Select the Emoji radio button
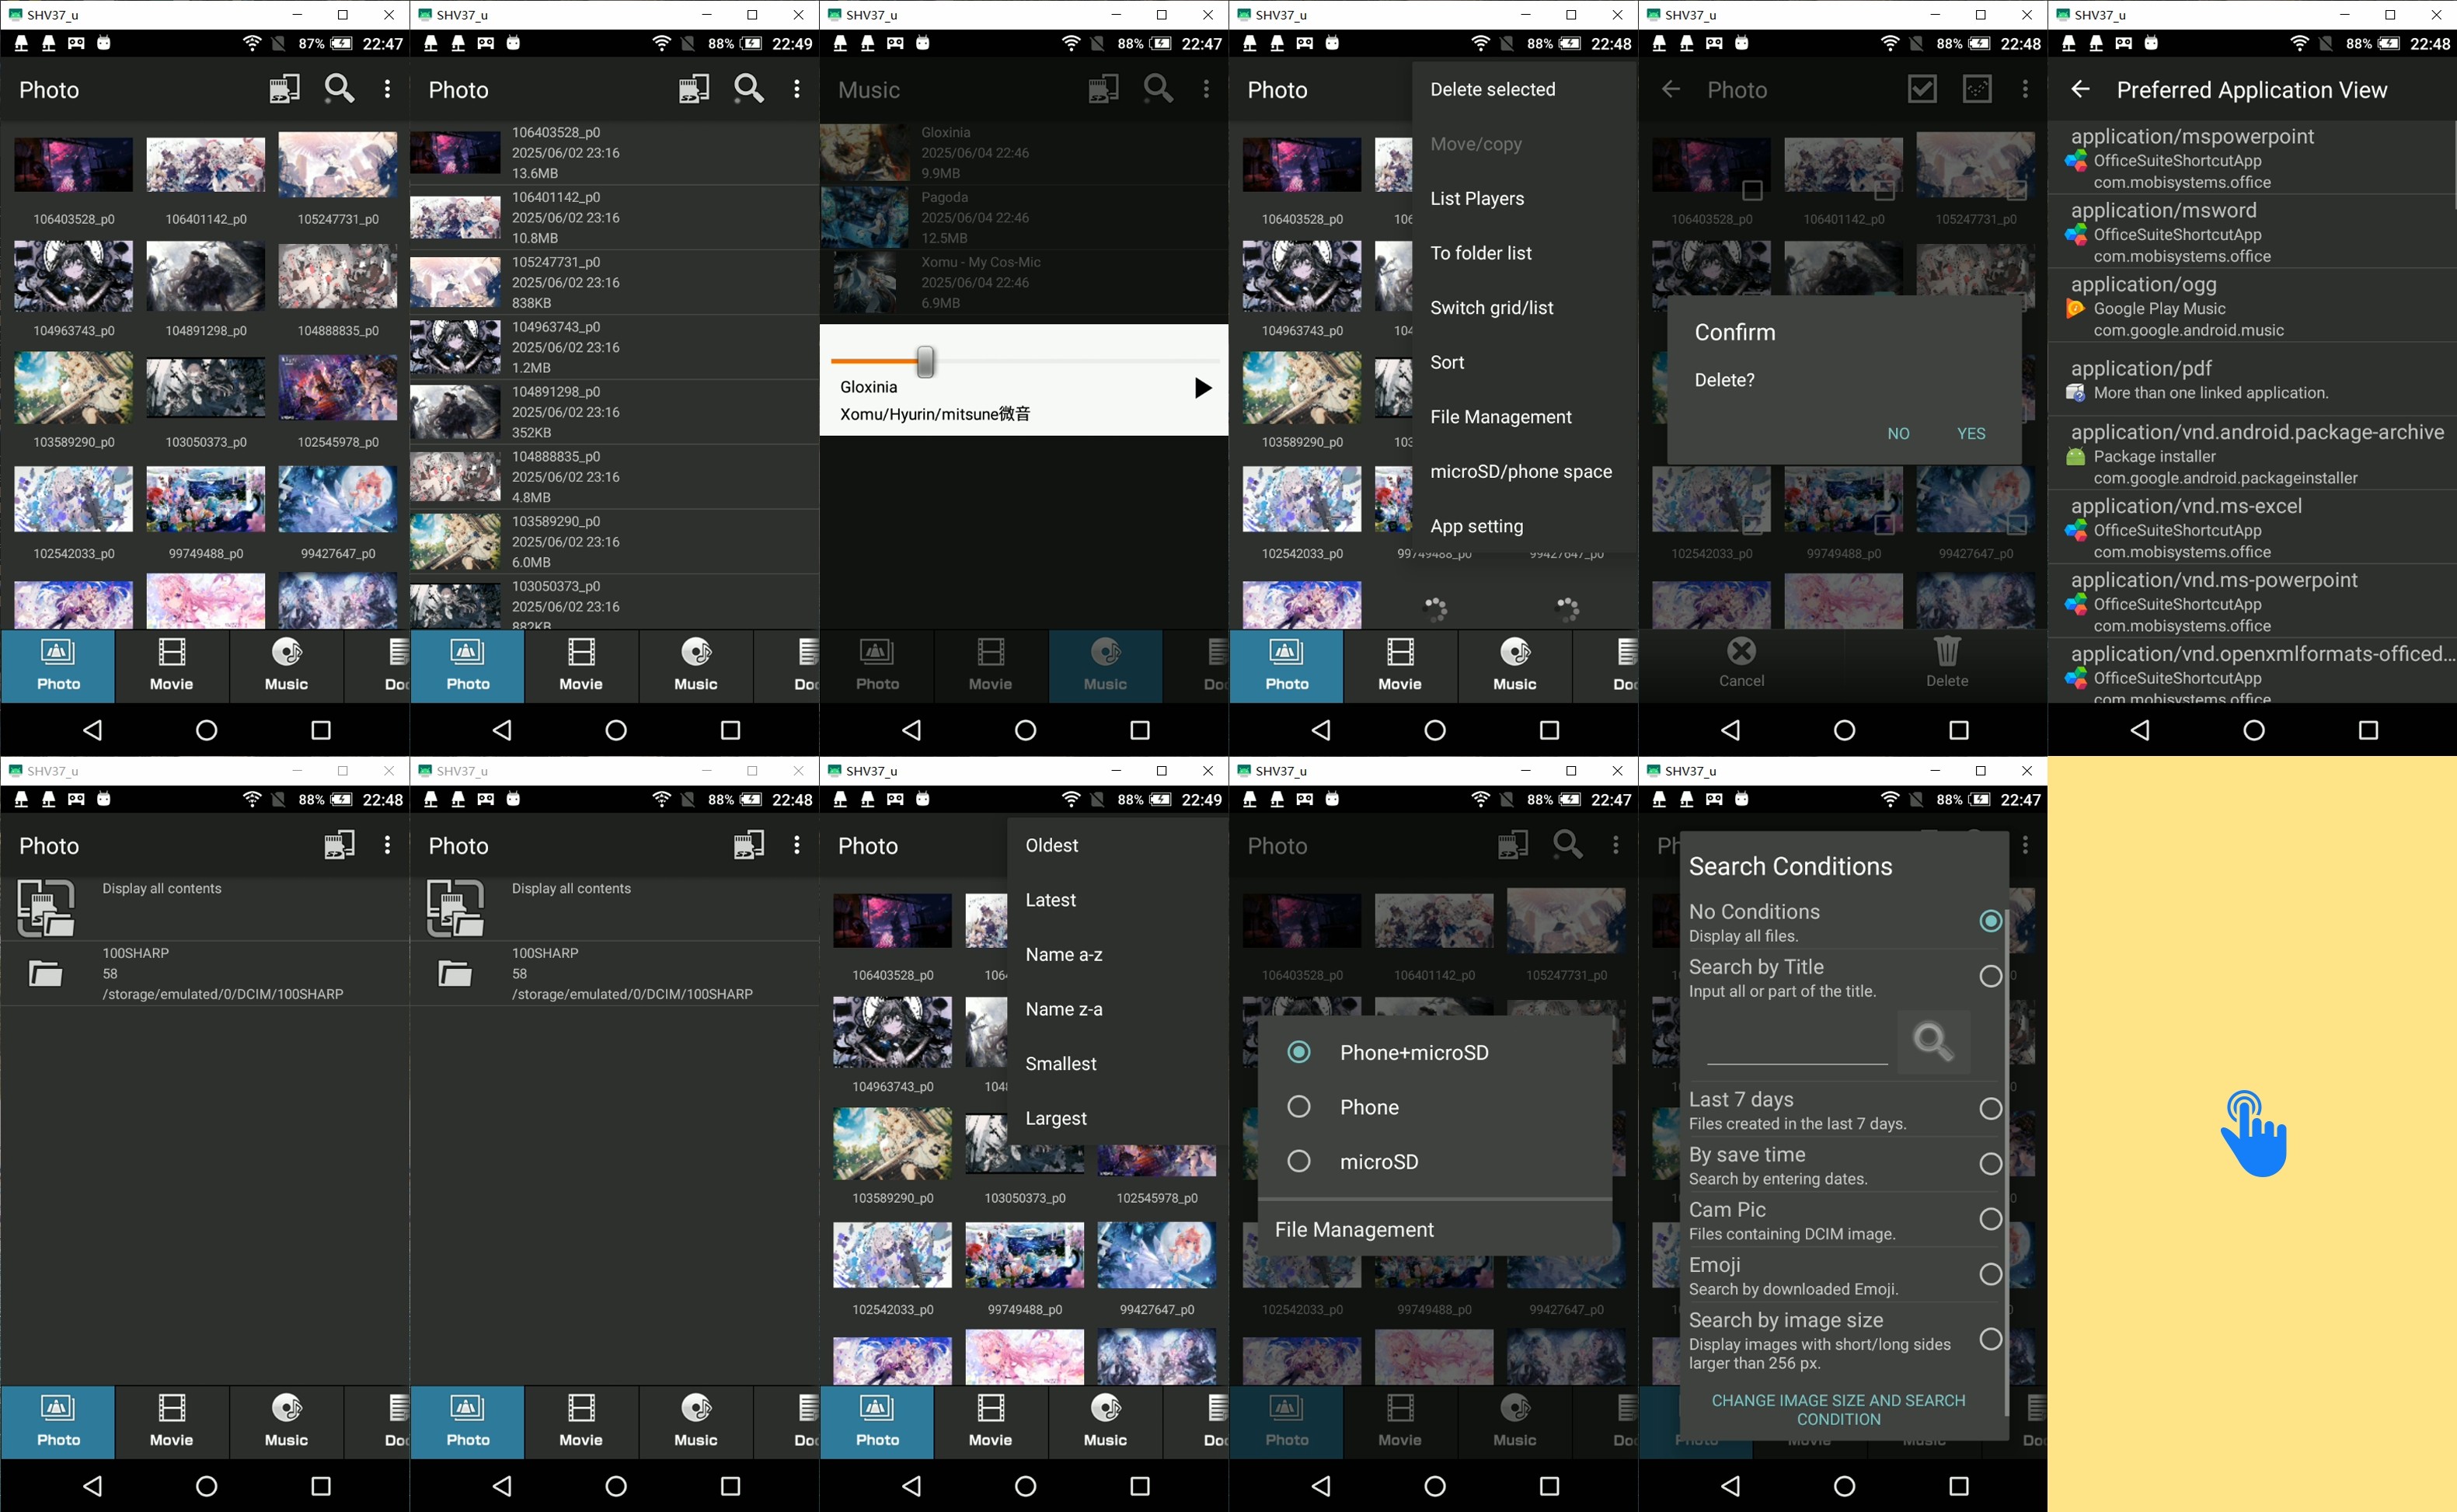 point(1990,1274)
